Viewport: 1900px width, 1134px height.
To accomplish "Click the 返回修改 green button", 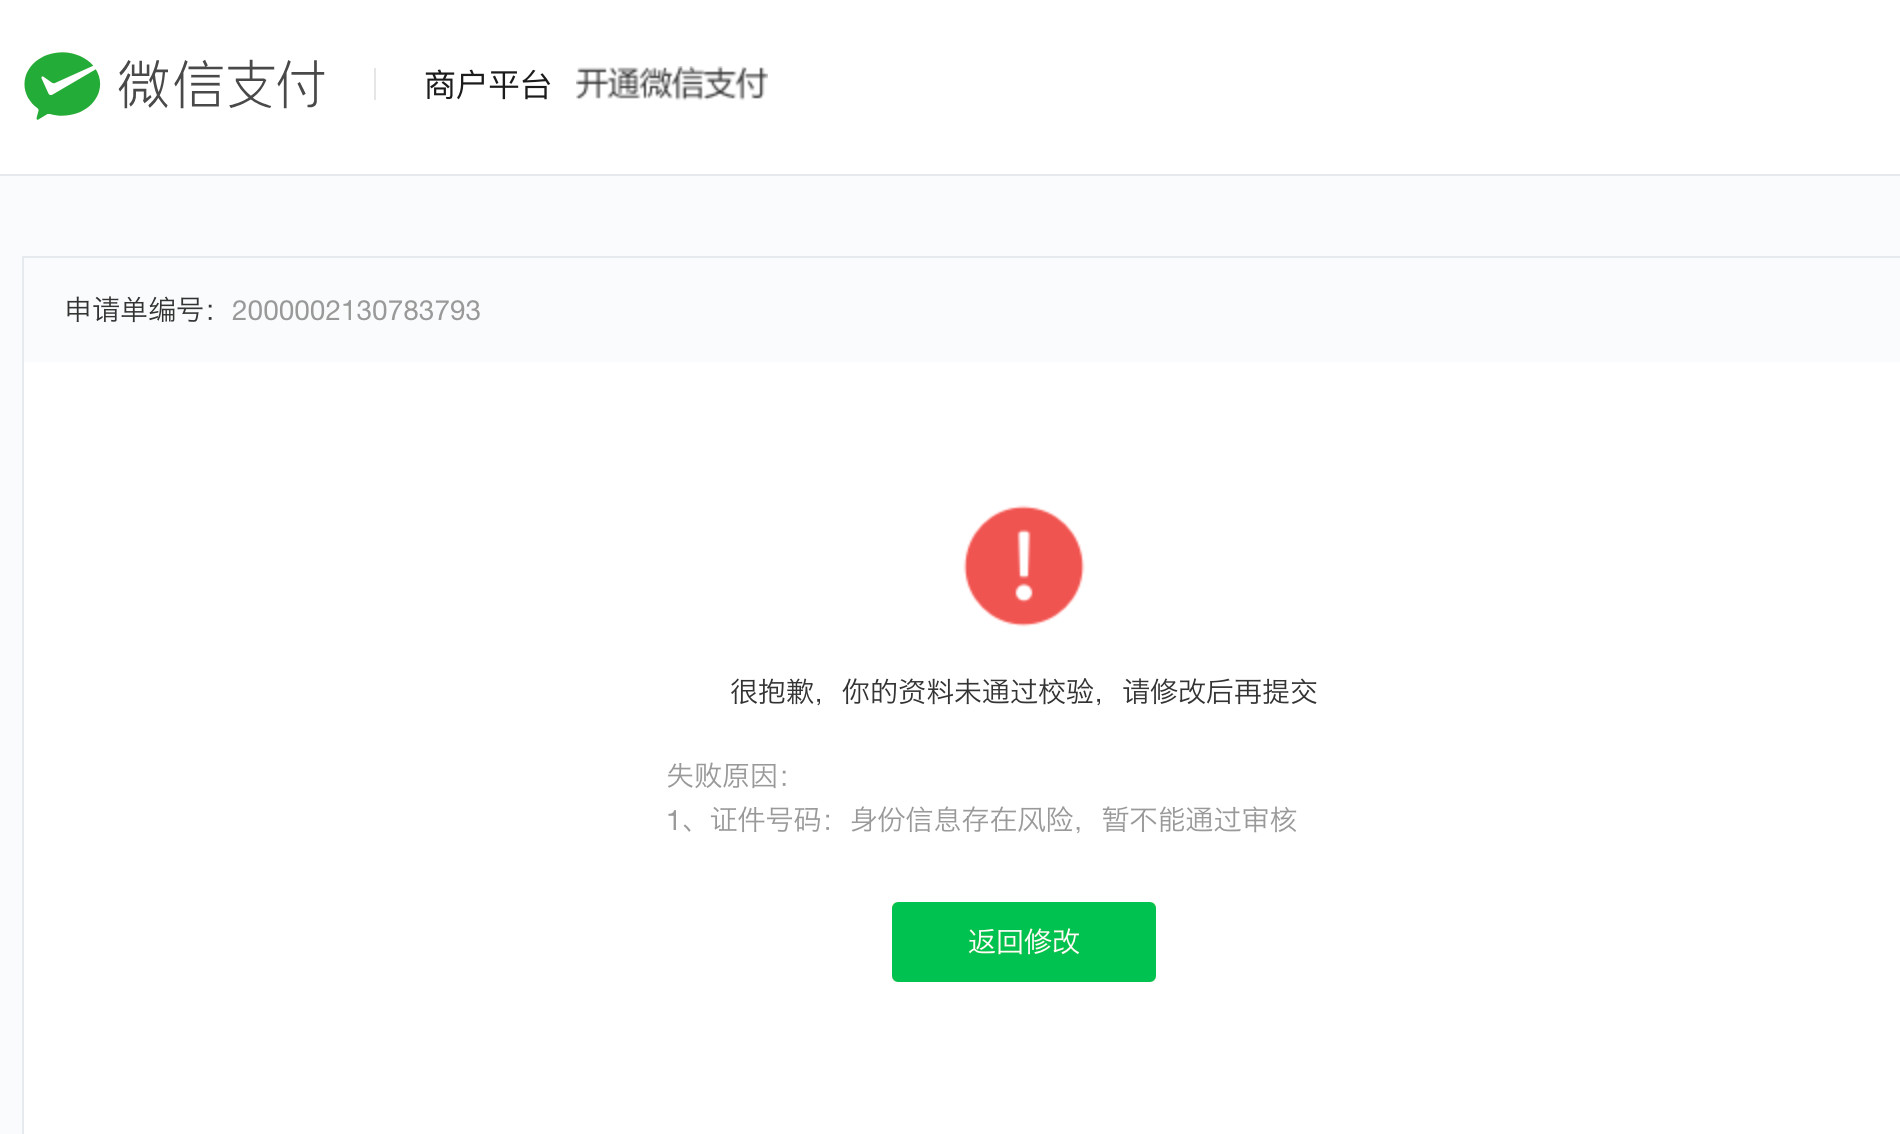I will click(1023, 941).
